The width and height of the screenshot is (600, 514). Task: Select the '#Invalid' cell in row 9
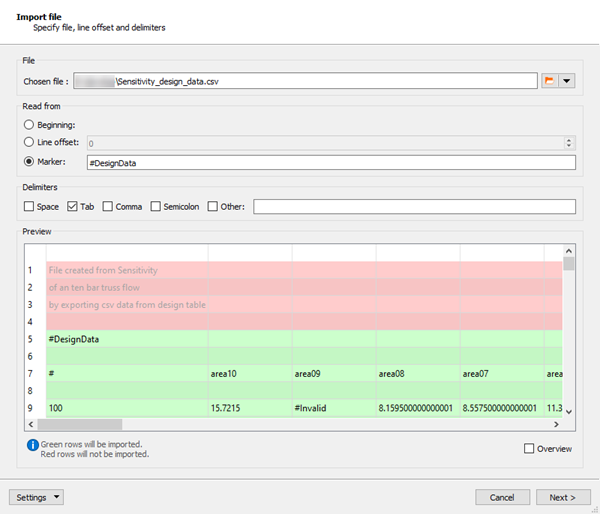click(x=334, y=408)
